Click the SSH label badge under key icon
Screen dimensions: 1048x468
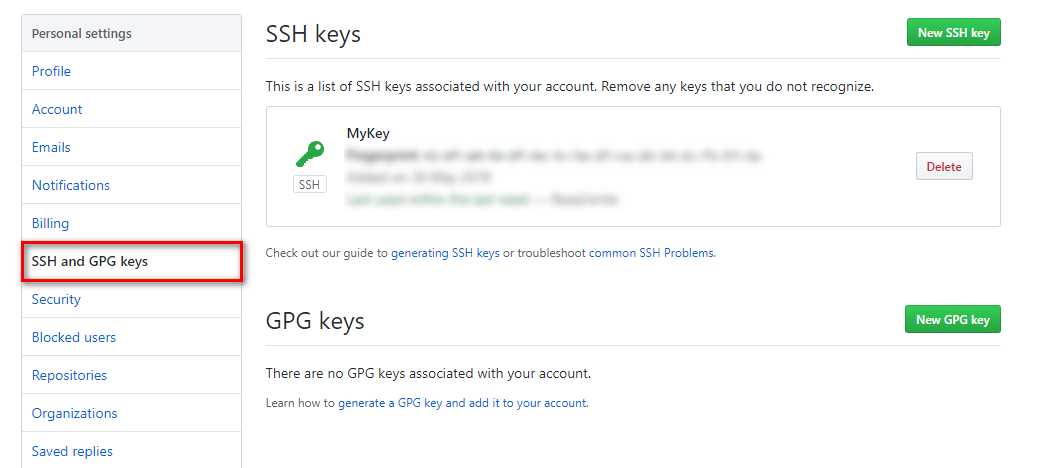click(x=309, y=185)
